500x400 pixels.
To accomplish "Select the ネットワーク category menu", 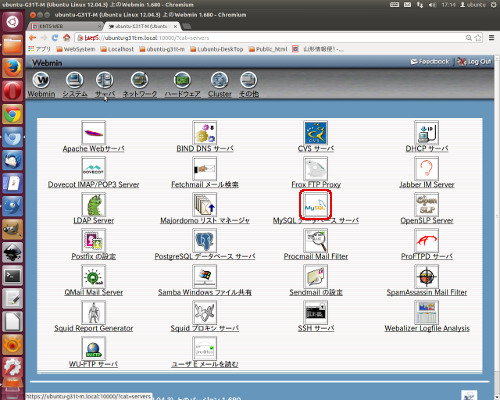I will (x=140, y=85).
